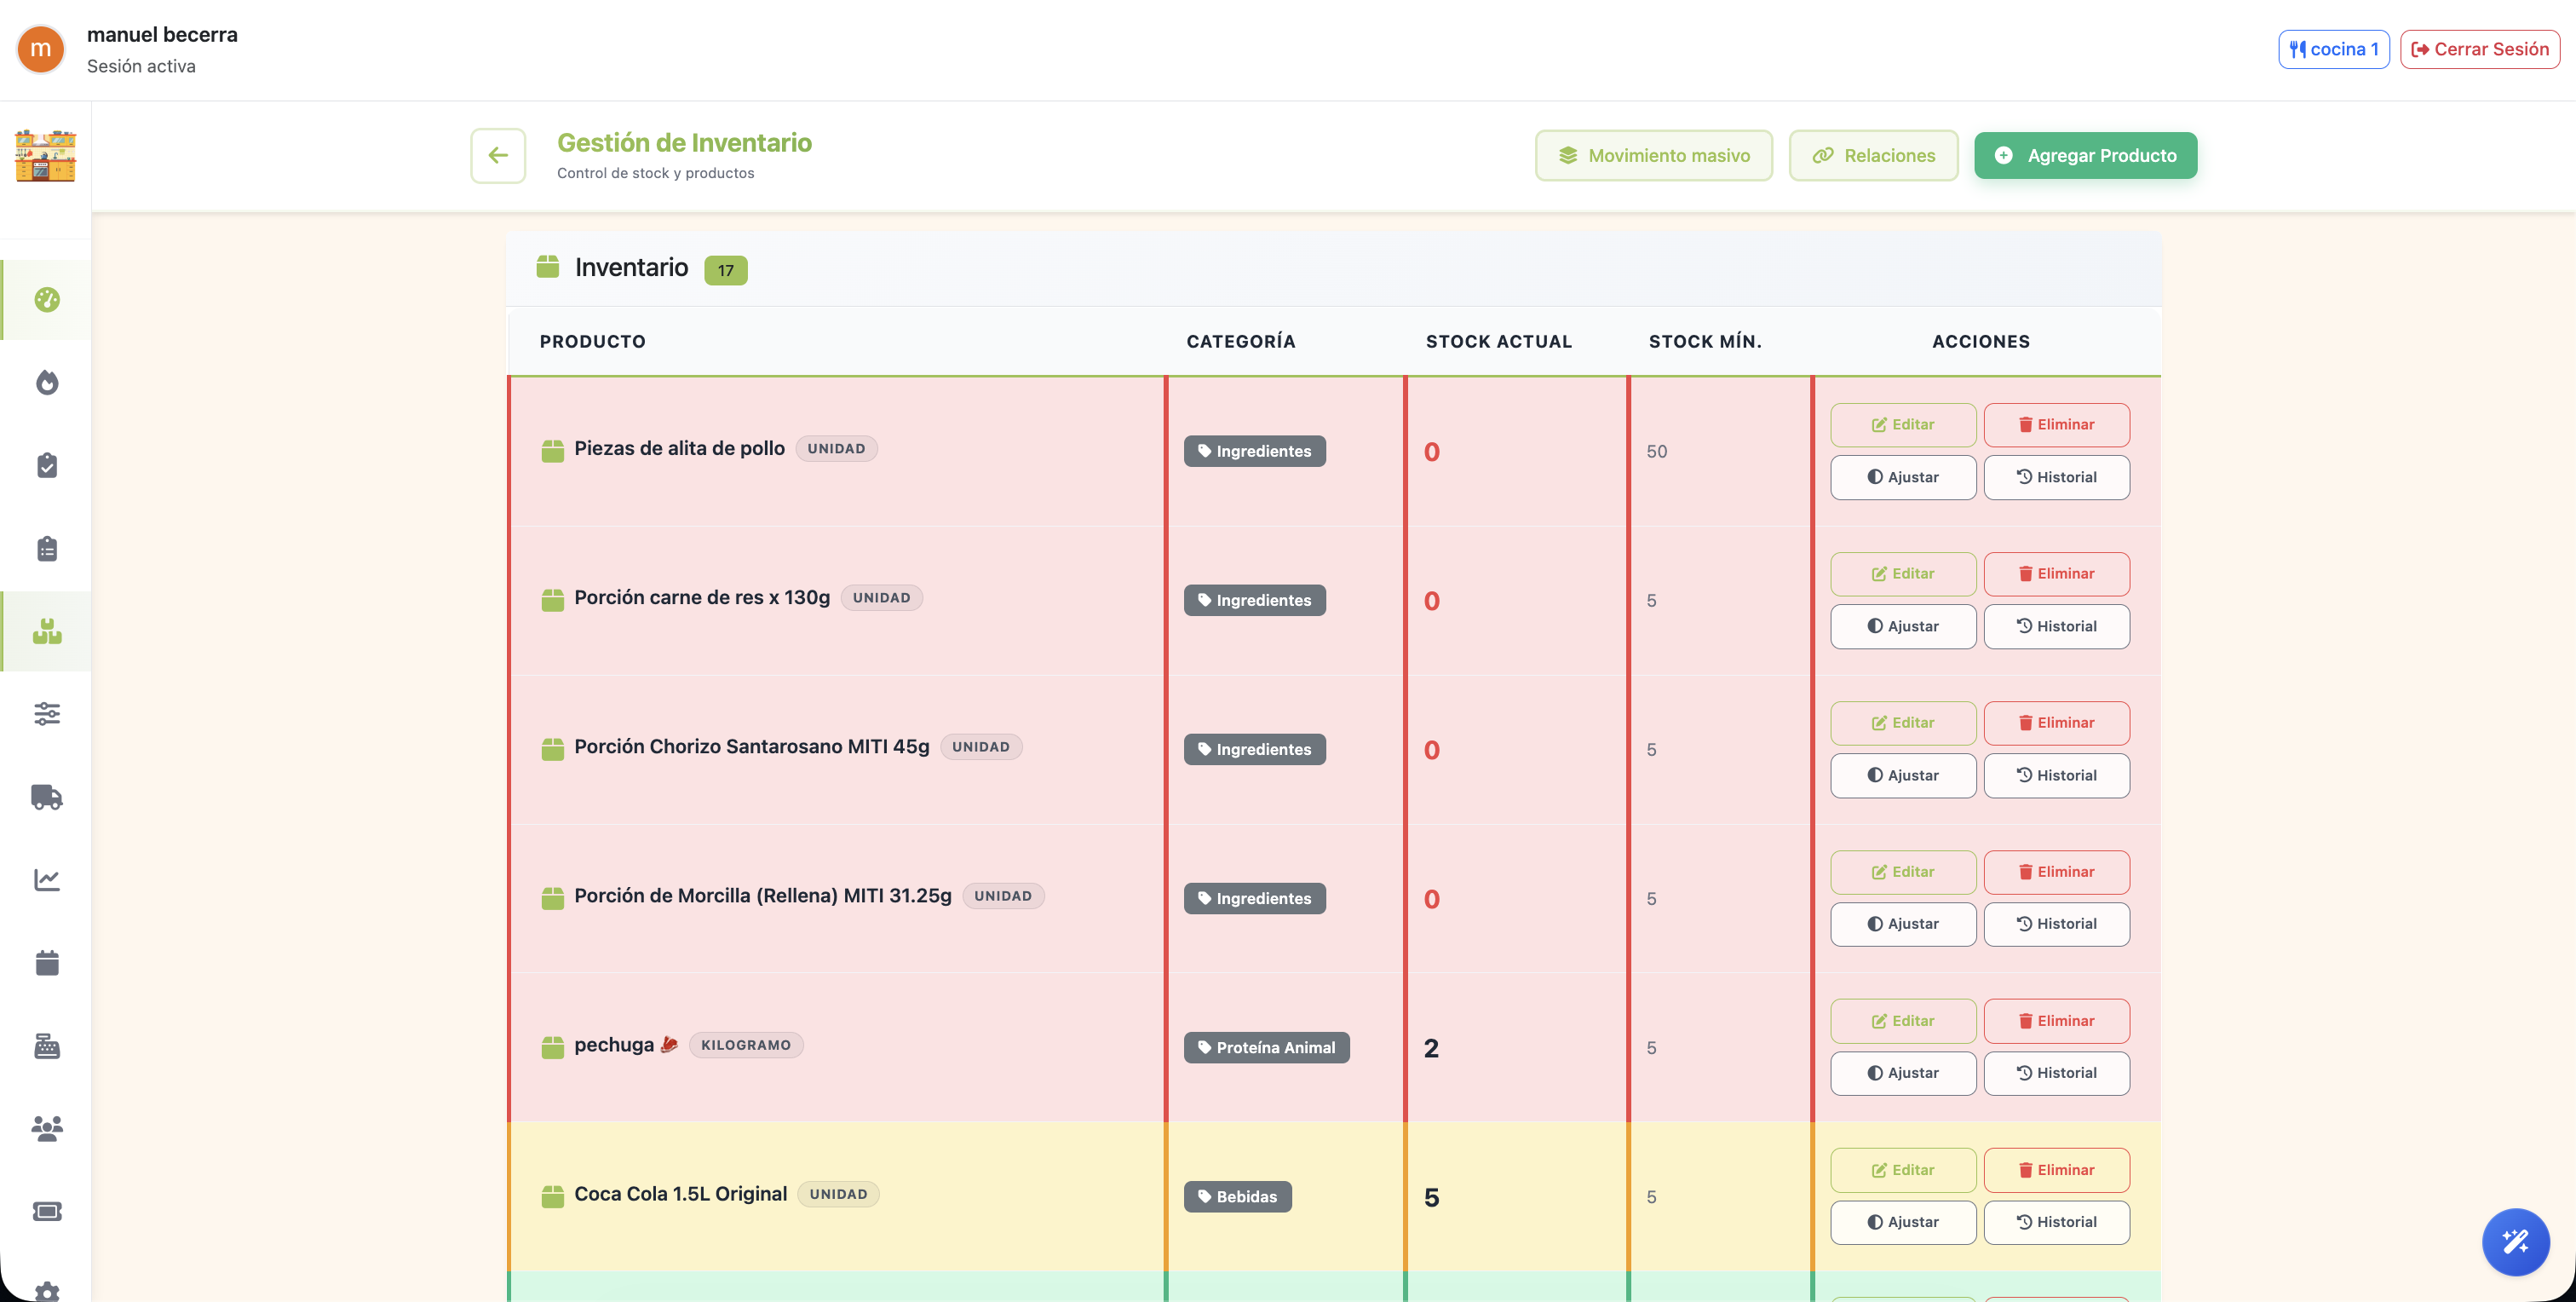This screenshot has width=2576, height=1302.
Task: Open the cash register icon in sidebar
Action: (47, 1046)
